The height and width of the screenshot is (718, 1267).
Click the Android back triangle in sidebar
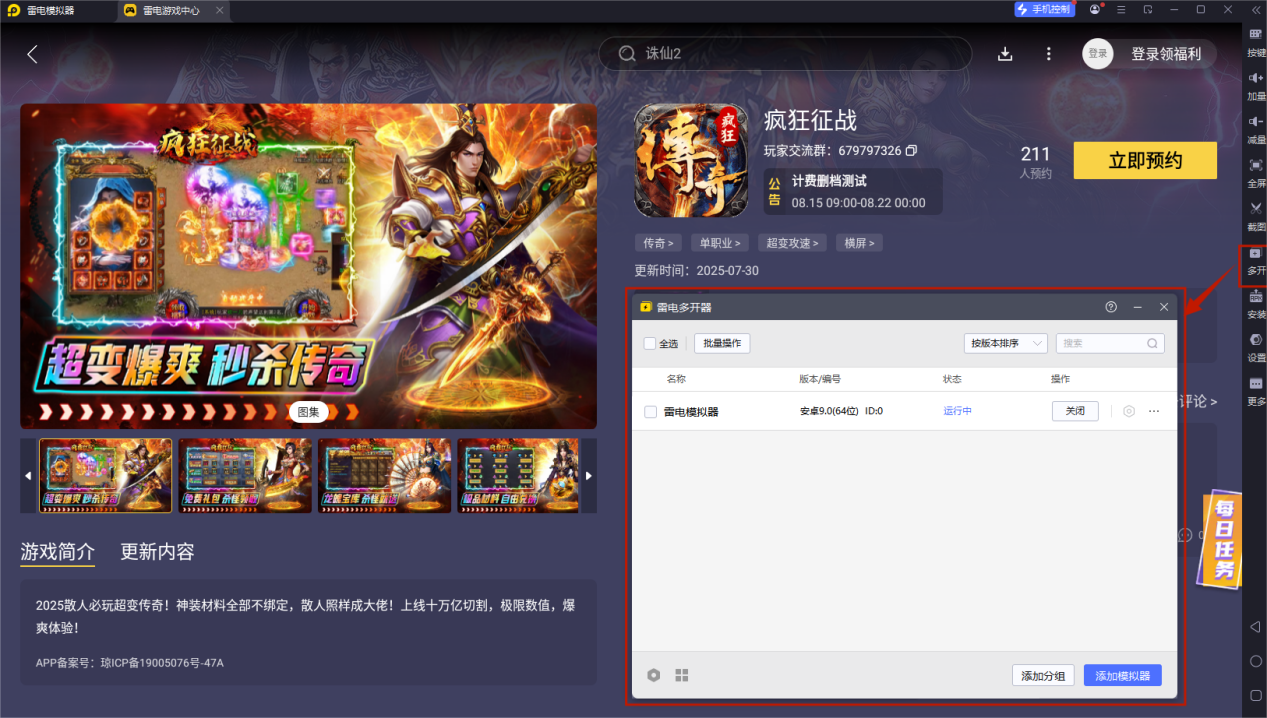click(x=1256, y=626)
